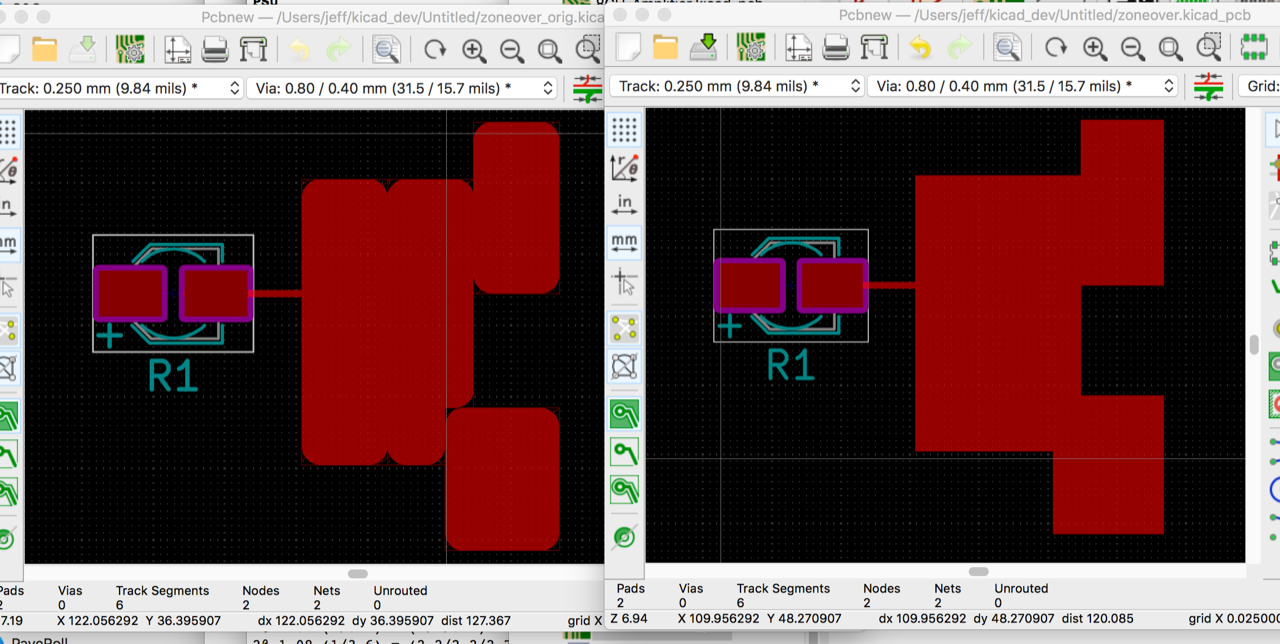Toggle auto track width in right window
The image size is (1280, 644).
1208,87
